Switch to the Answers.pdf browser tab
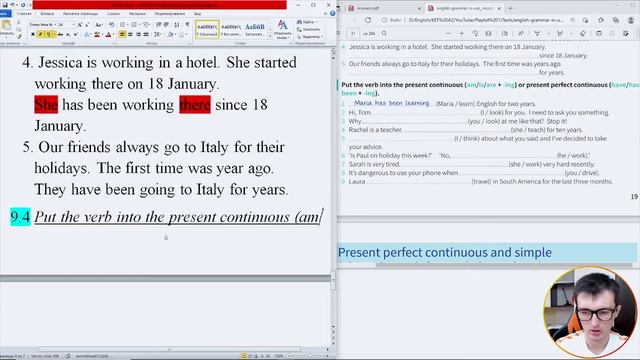Viewport: 640px width, 360px height. click(383, 8)
